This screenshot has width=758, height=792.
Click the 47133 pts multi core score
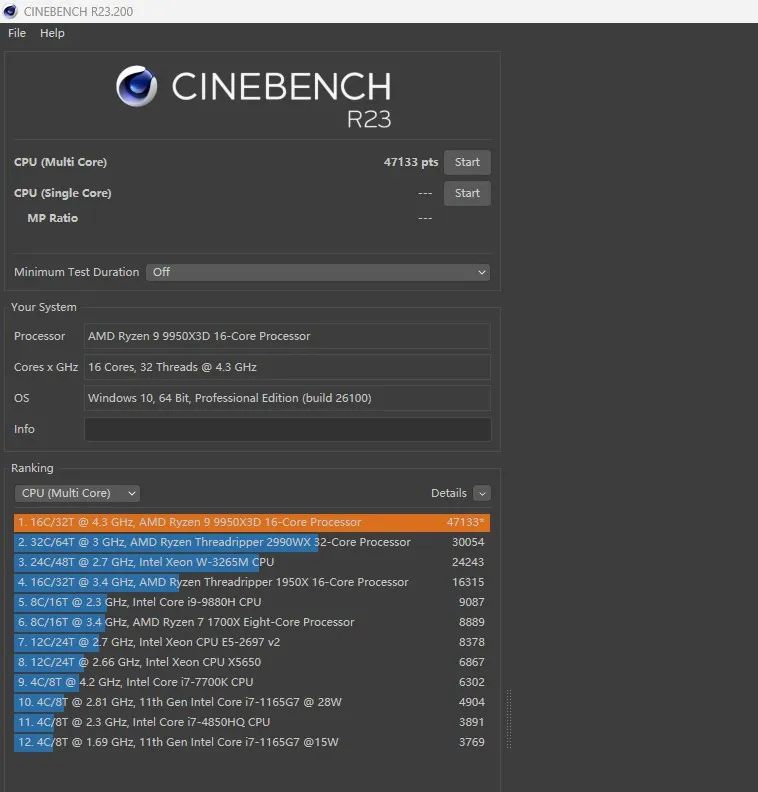(x=411, y=162)
